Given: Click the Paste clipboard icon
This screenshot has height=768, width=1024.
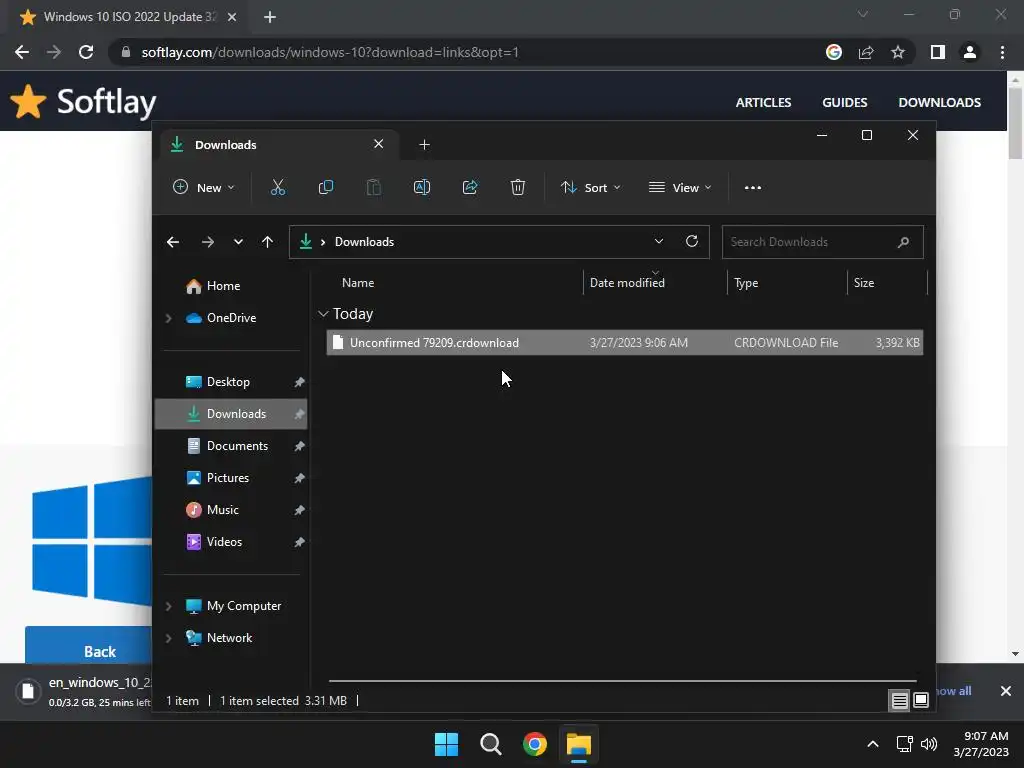Looking at the screenshot, I should 374,187.
